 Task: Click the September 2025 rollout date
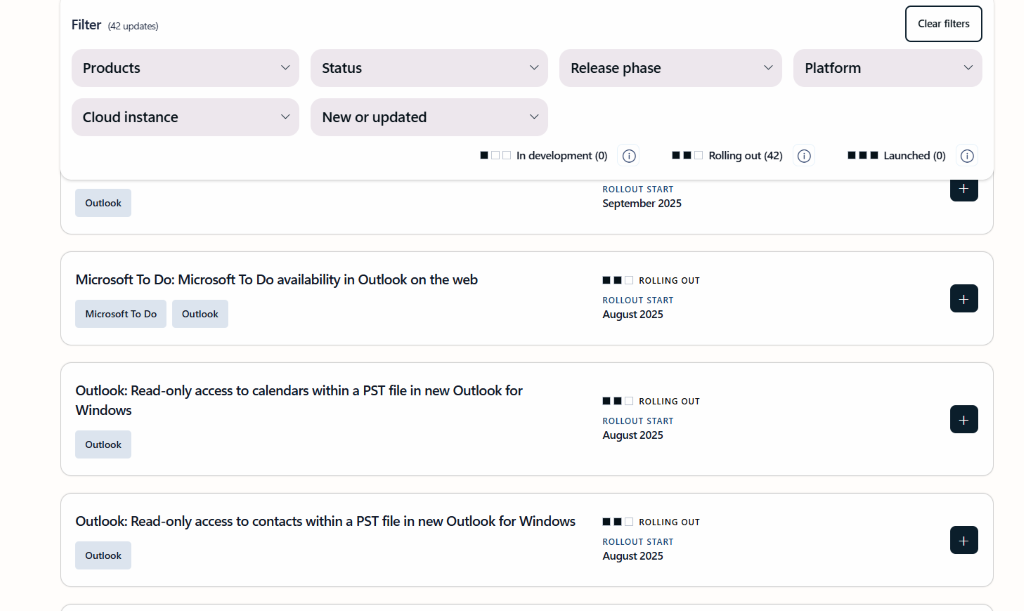click(642, 203)
